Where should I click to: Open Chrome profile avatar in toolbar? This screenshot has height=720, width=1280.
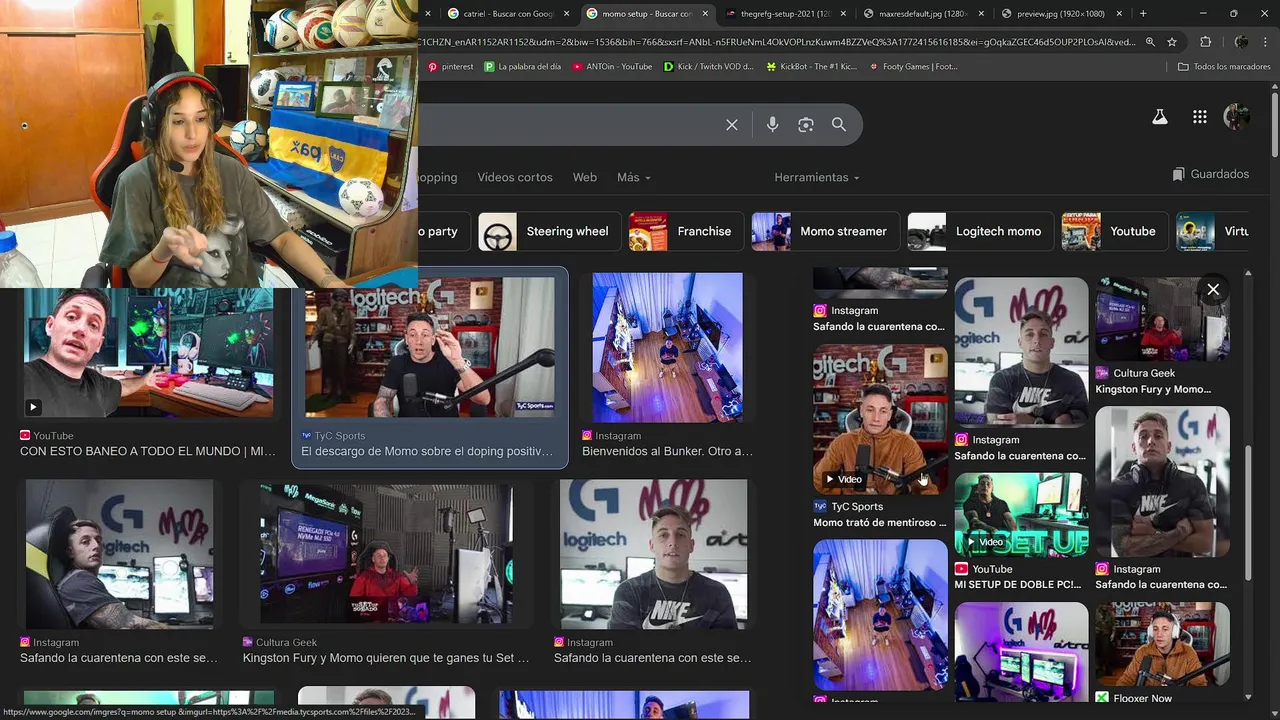1241,42
